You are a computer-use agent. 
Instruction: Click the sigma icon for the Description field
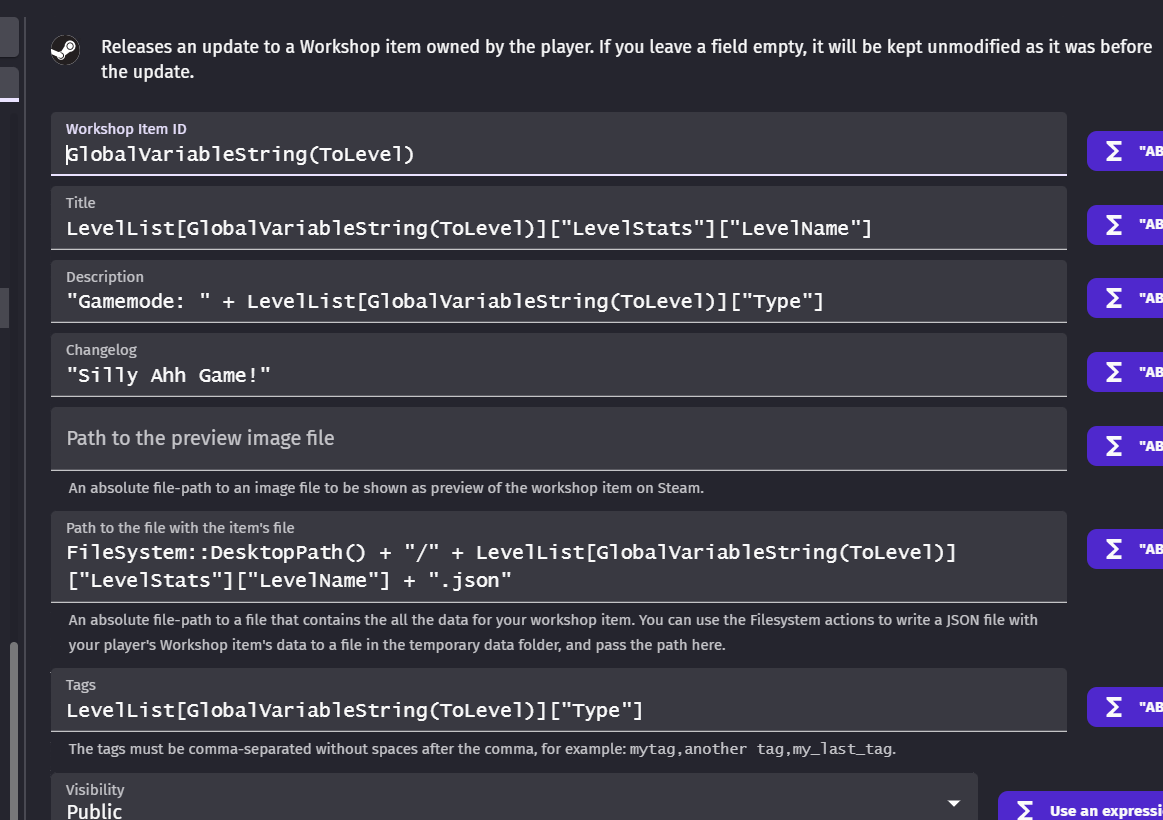pyautogui.click(x=1113, y=297)
